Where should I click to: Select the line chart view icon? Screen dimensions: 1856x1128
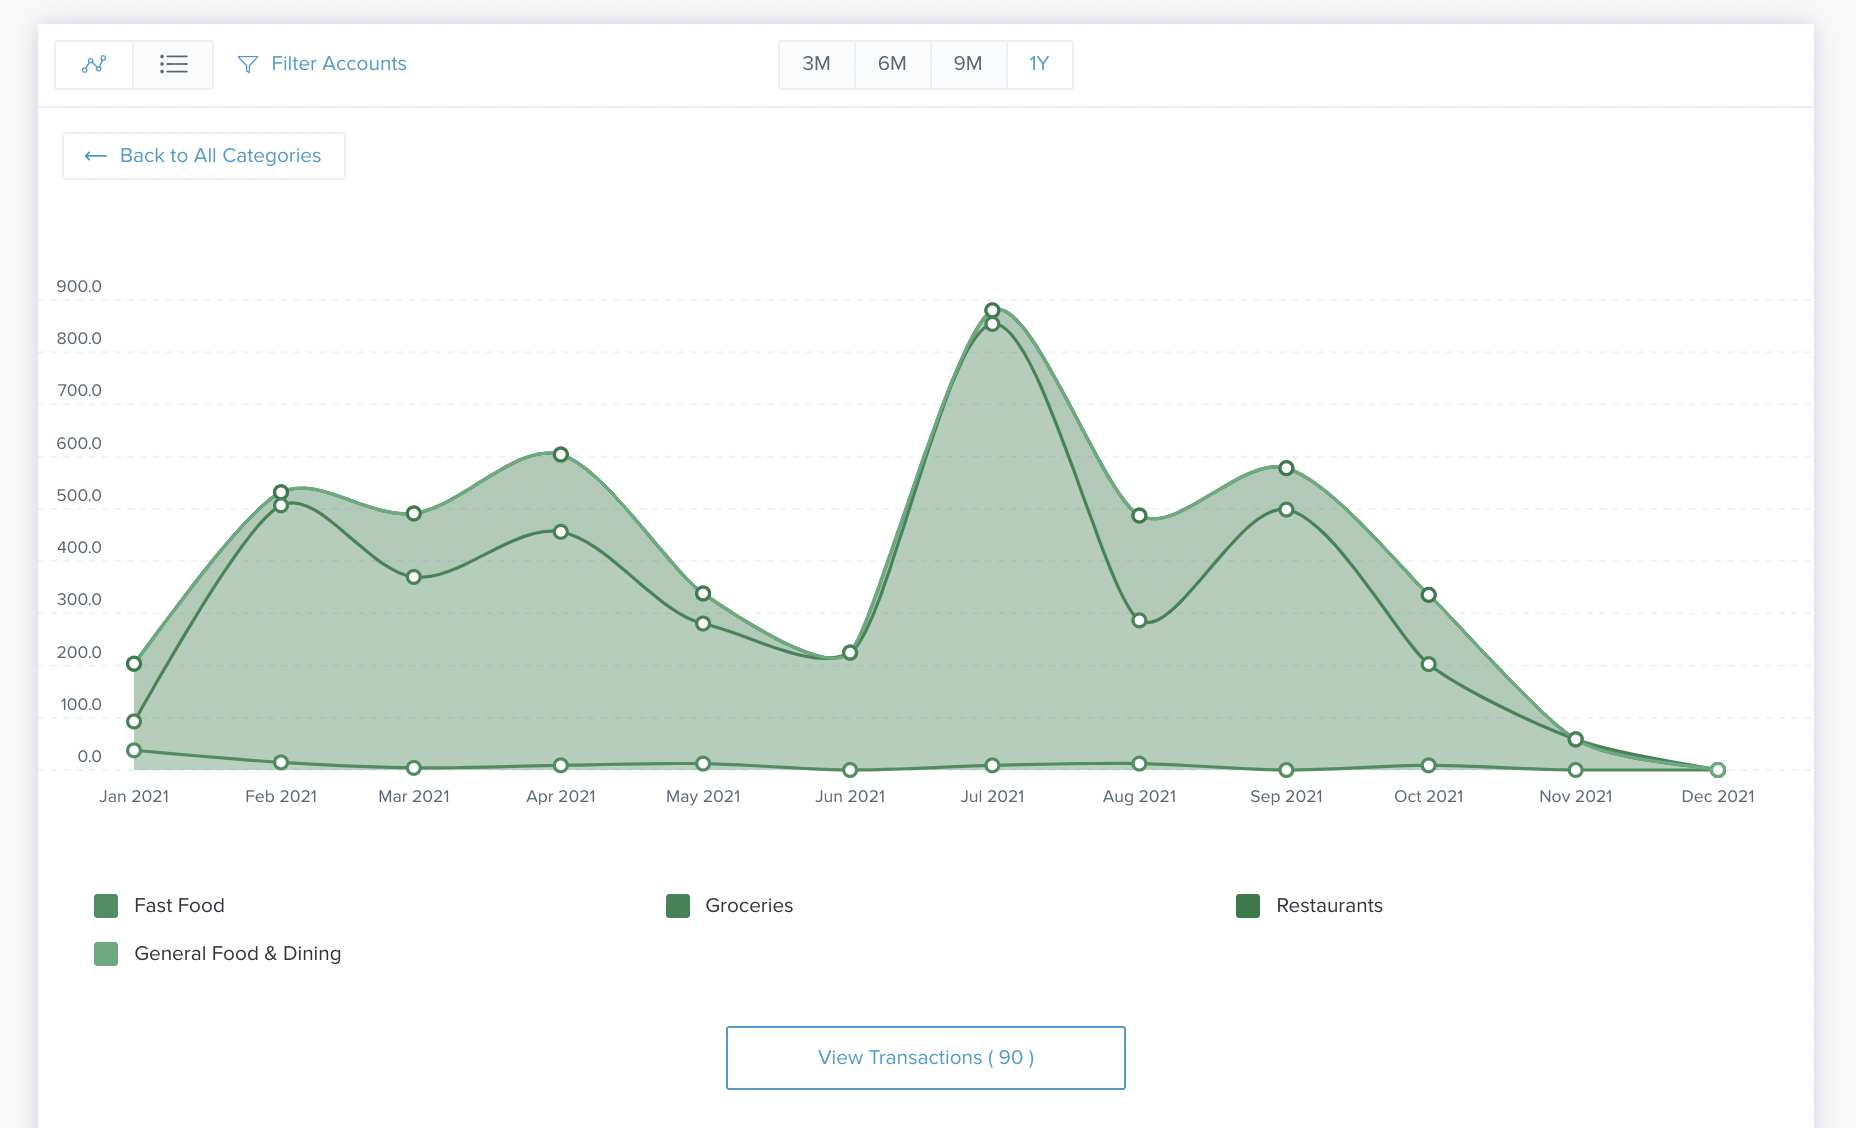tap(94, 64)
